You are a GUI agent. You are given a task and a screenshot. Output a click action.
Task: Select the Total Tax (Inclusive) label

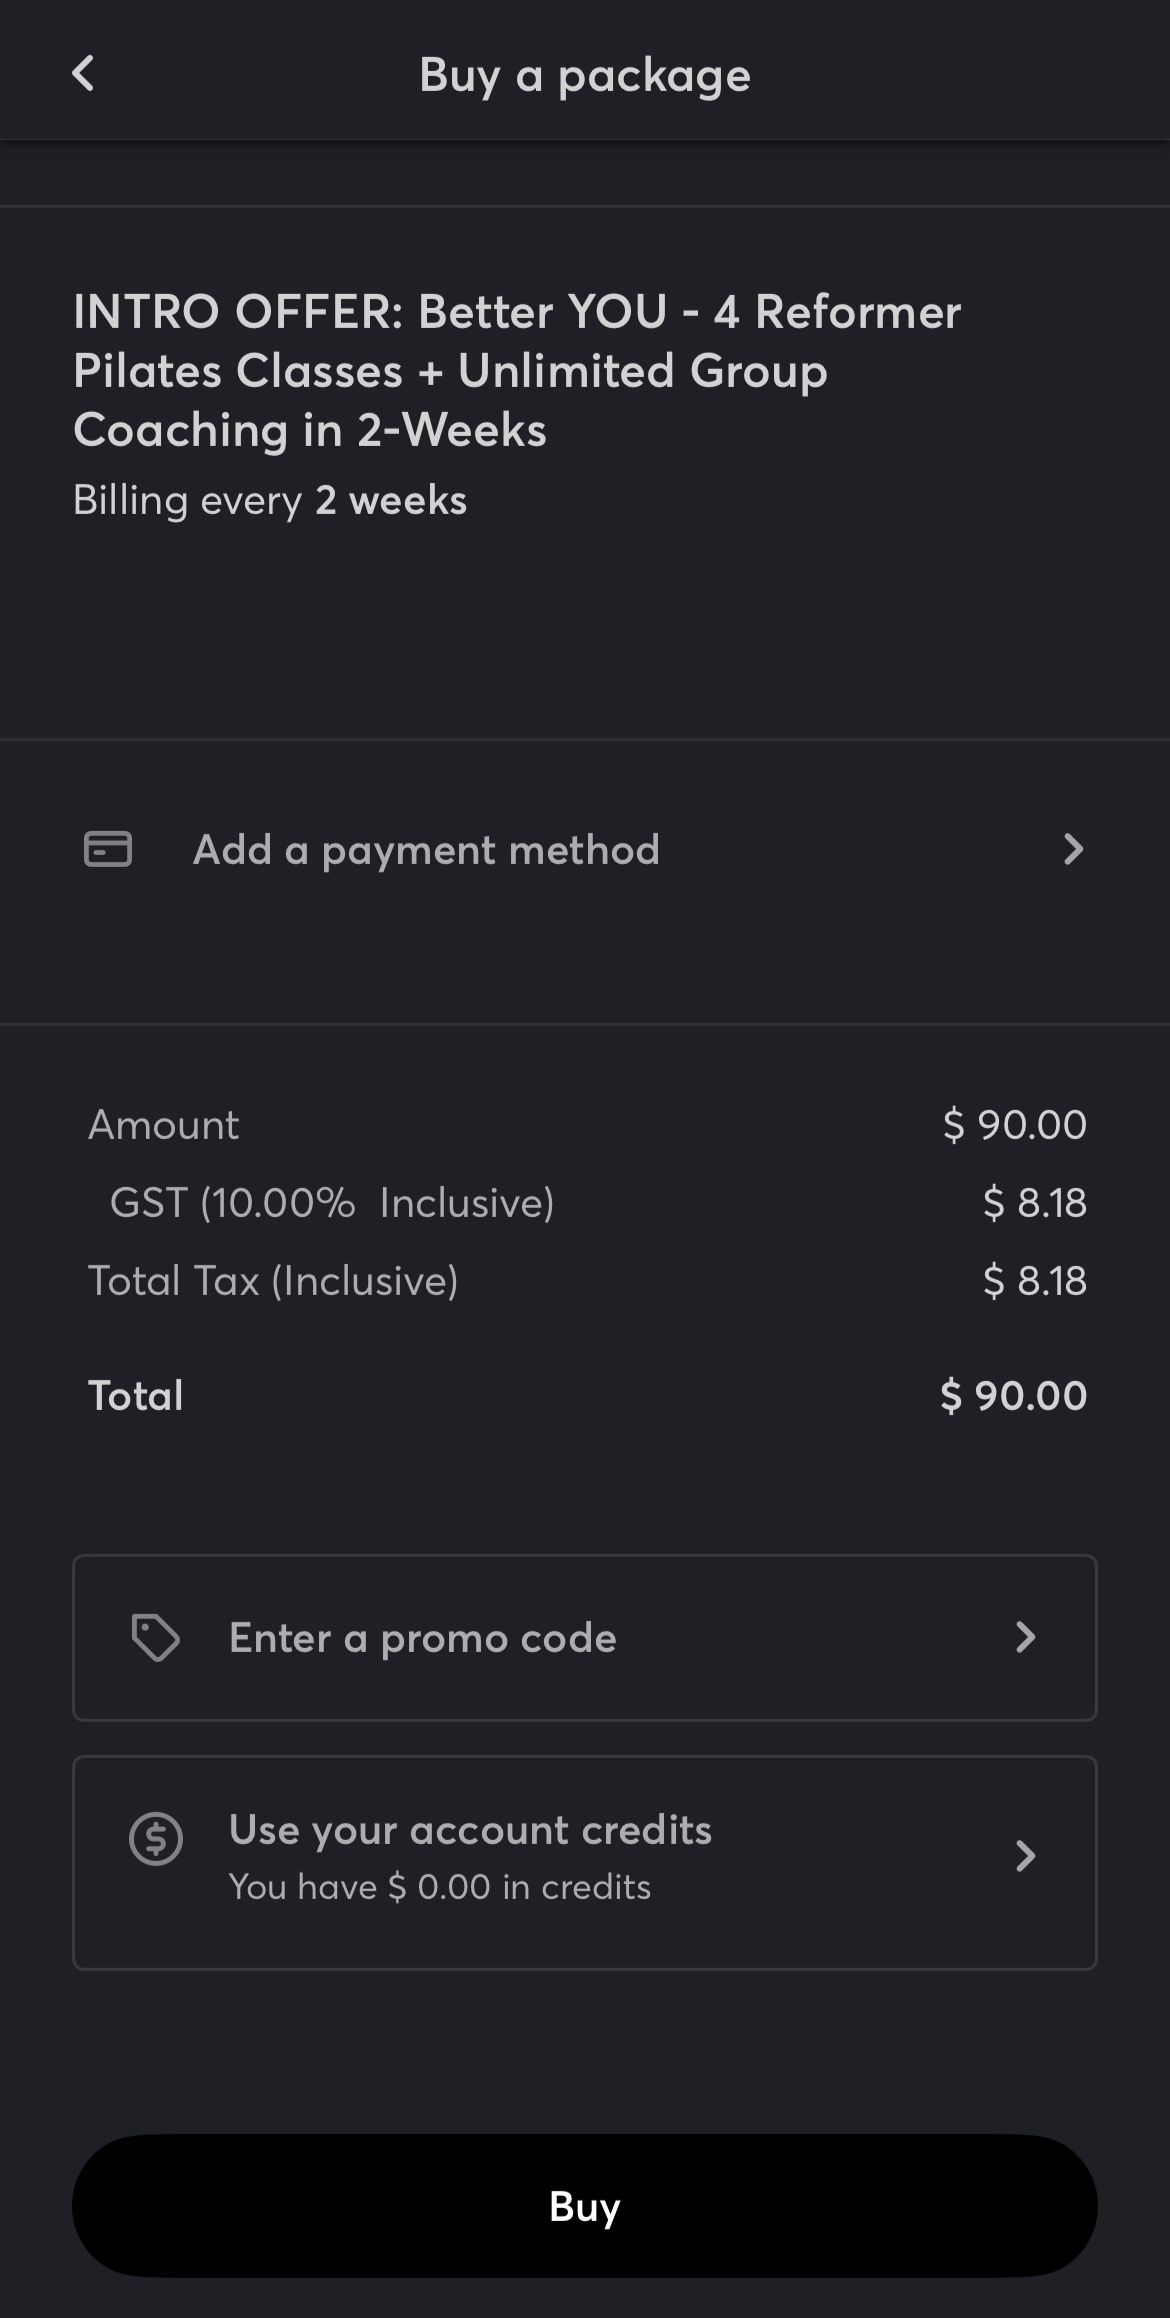[x=273, y=1281]
